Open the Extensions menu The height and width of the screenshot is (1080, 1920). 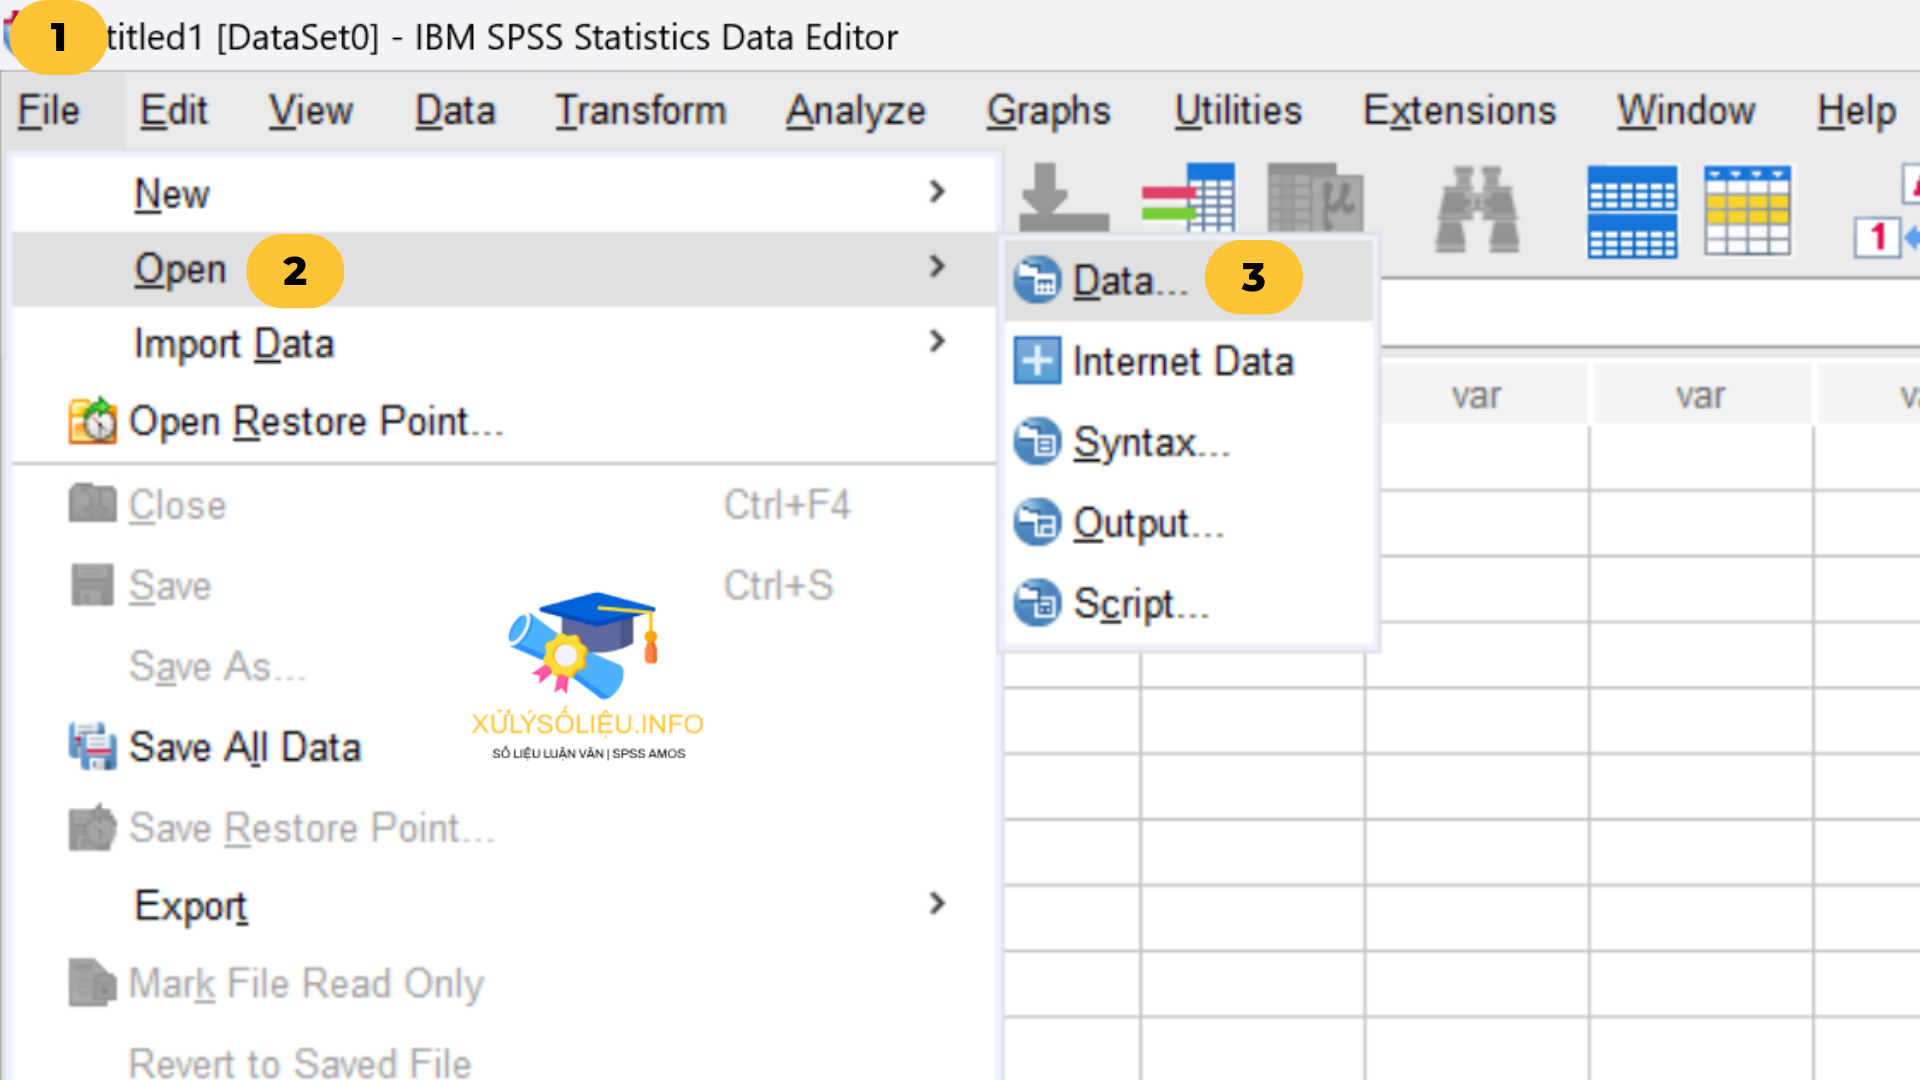1459,110
